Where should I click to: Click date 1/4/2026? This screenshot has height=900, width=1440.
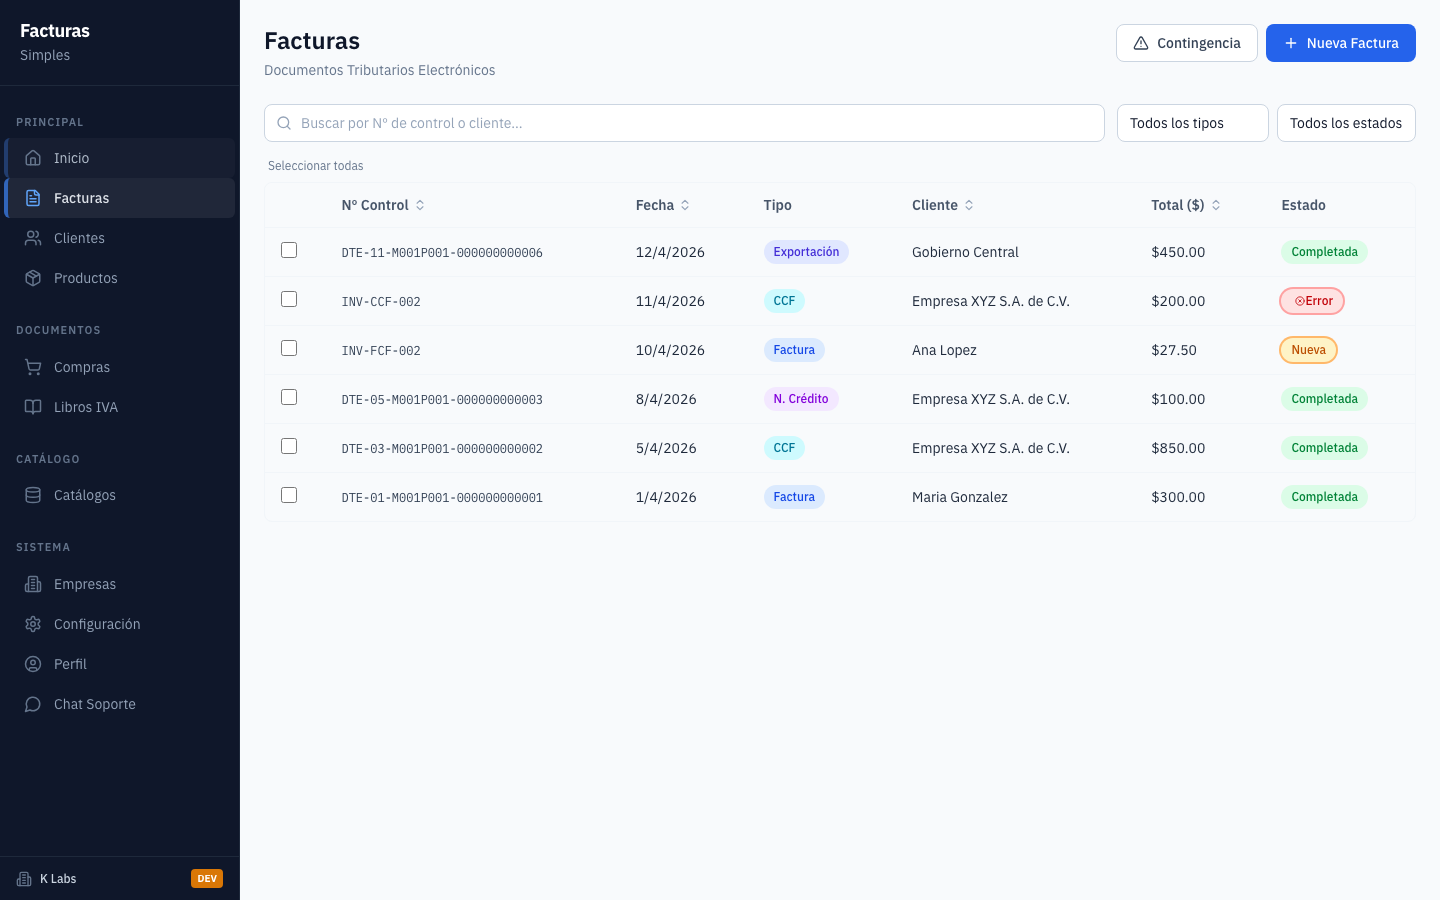click(666, 497)
